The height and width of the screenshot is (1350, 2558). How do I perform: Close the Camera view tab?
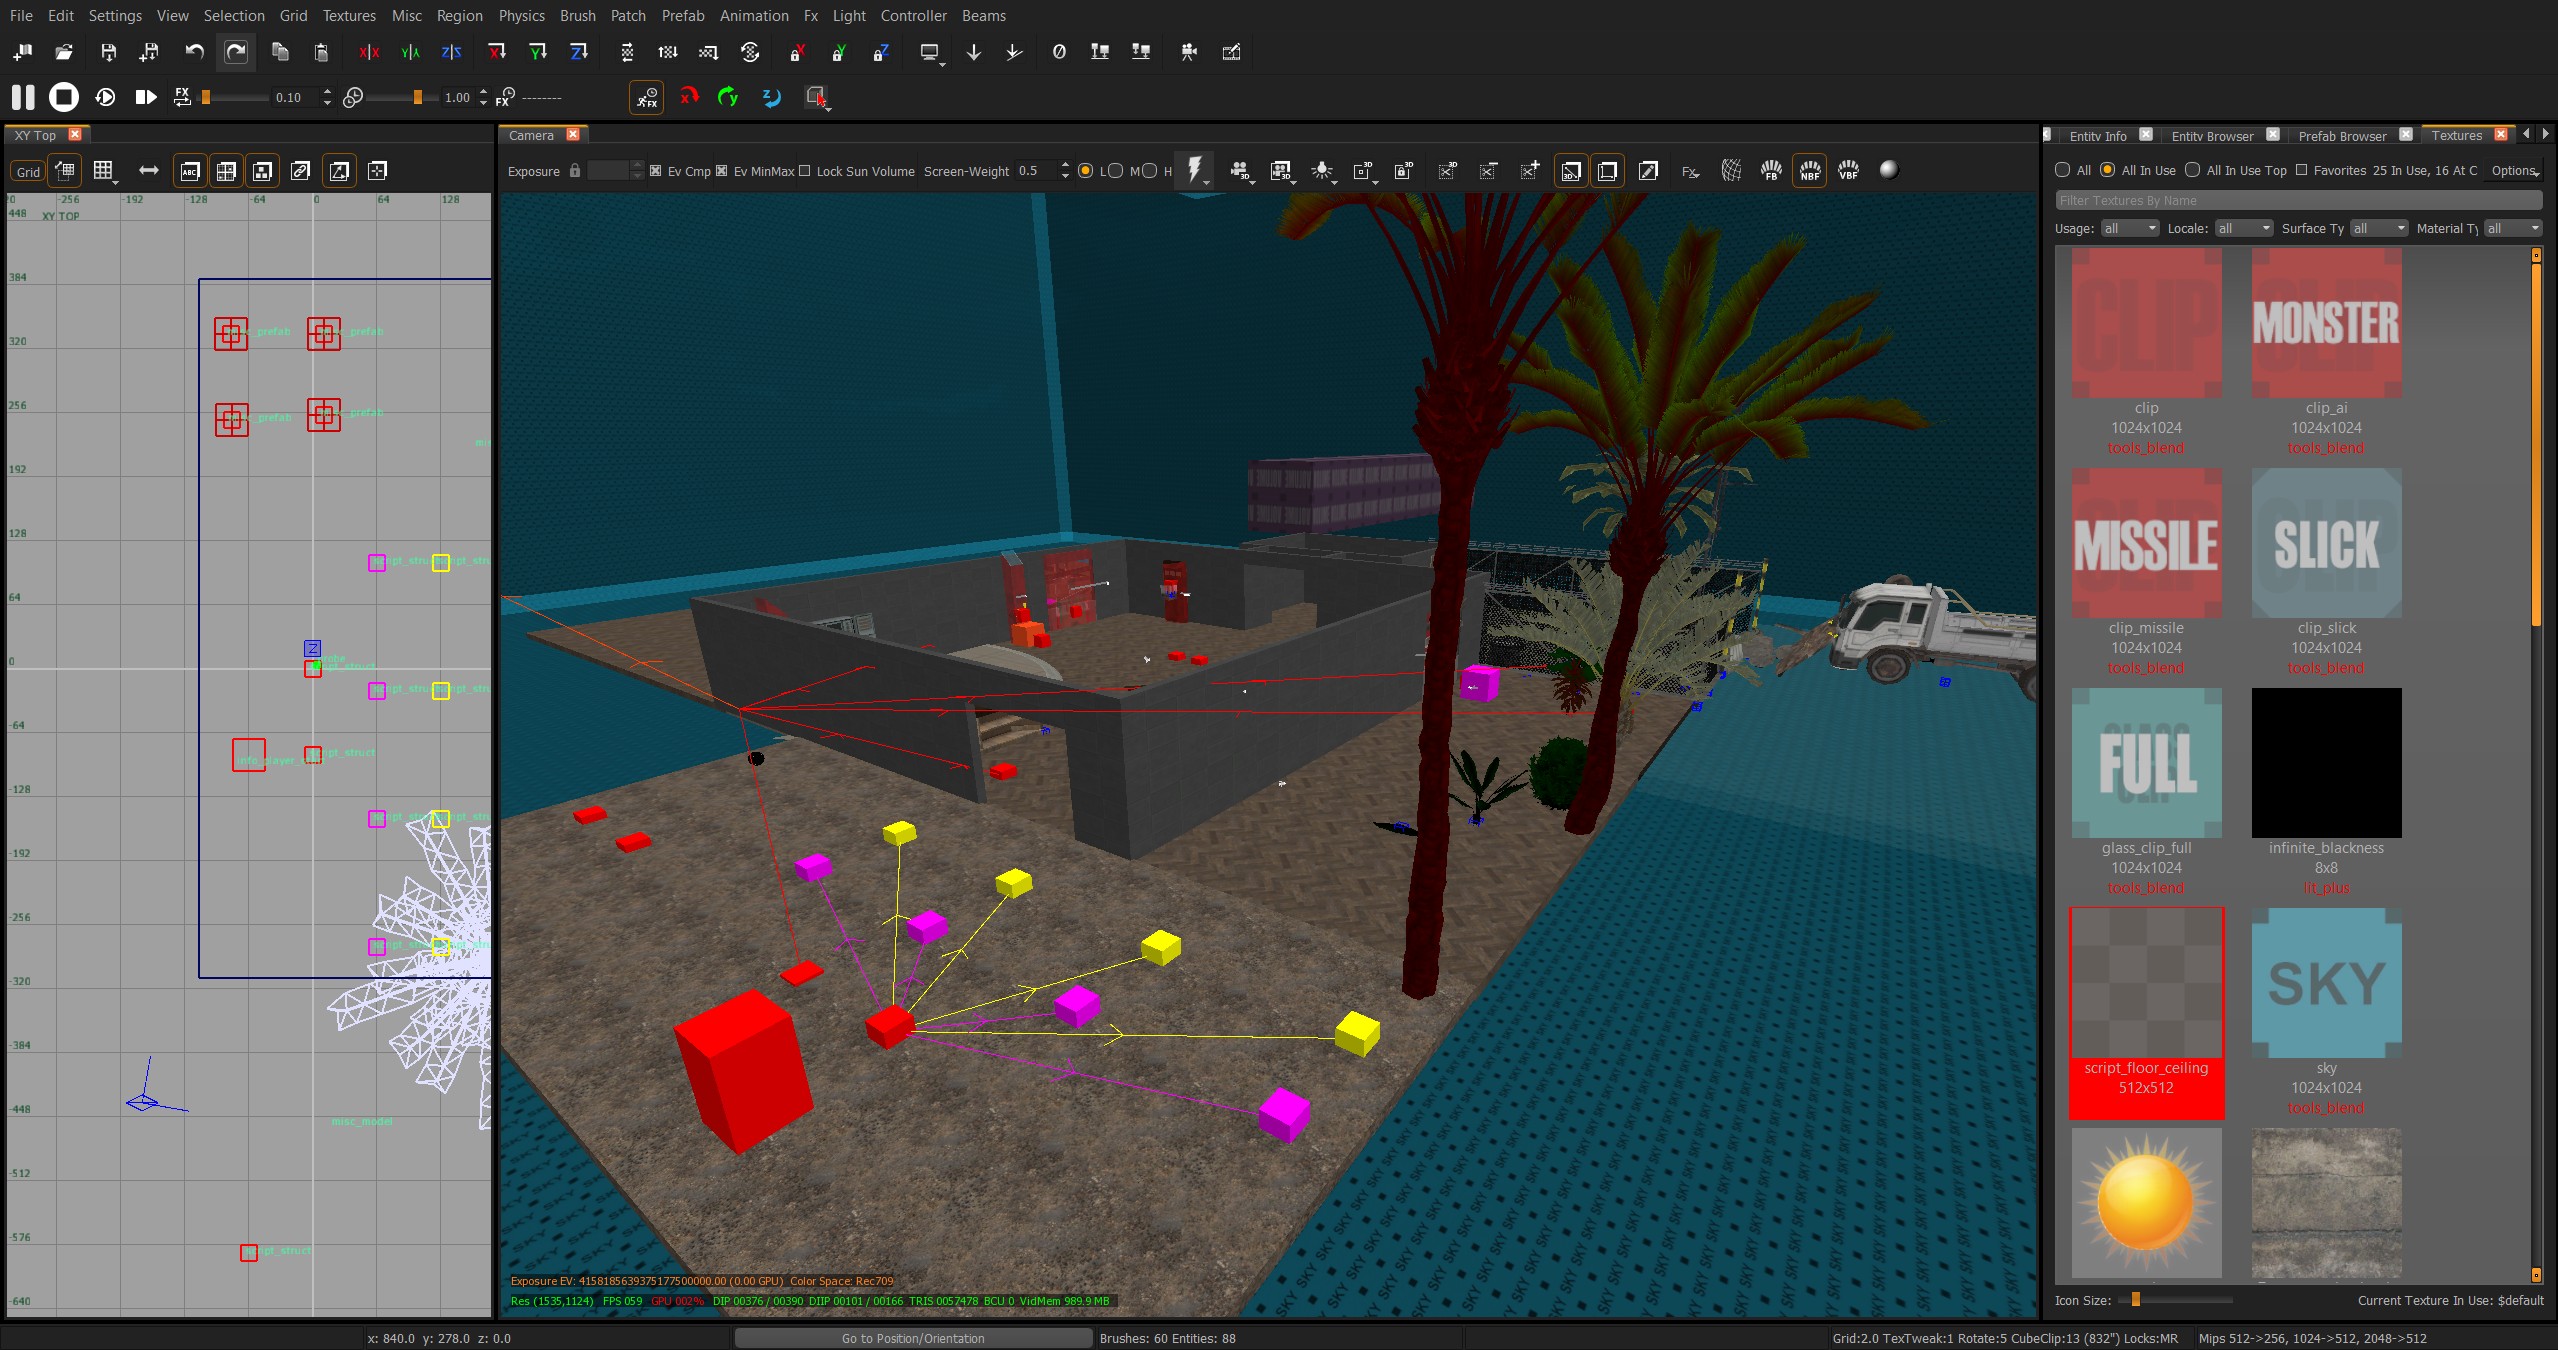click(x=573, y=134)
